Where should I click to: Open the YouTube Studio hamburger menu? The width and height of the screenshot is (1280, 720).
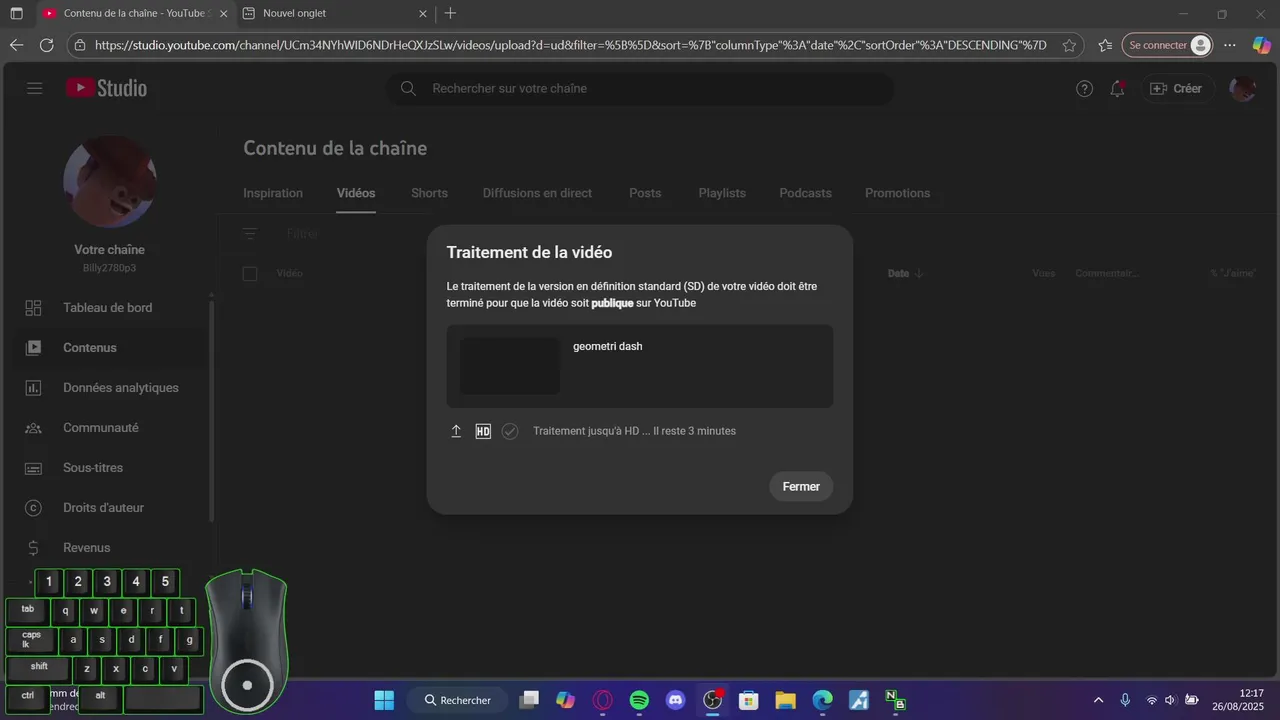tap(35, 88)
